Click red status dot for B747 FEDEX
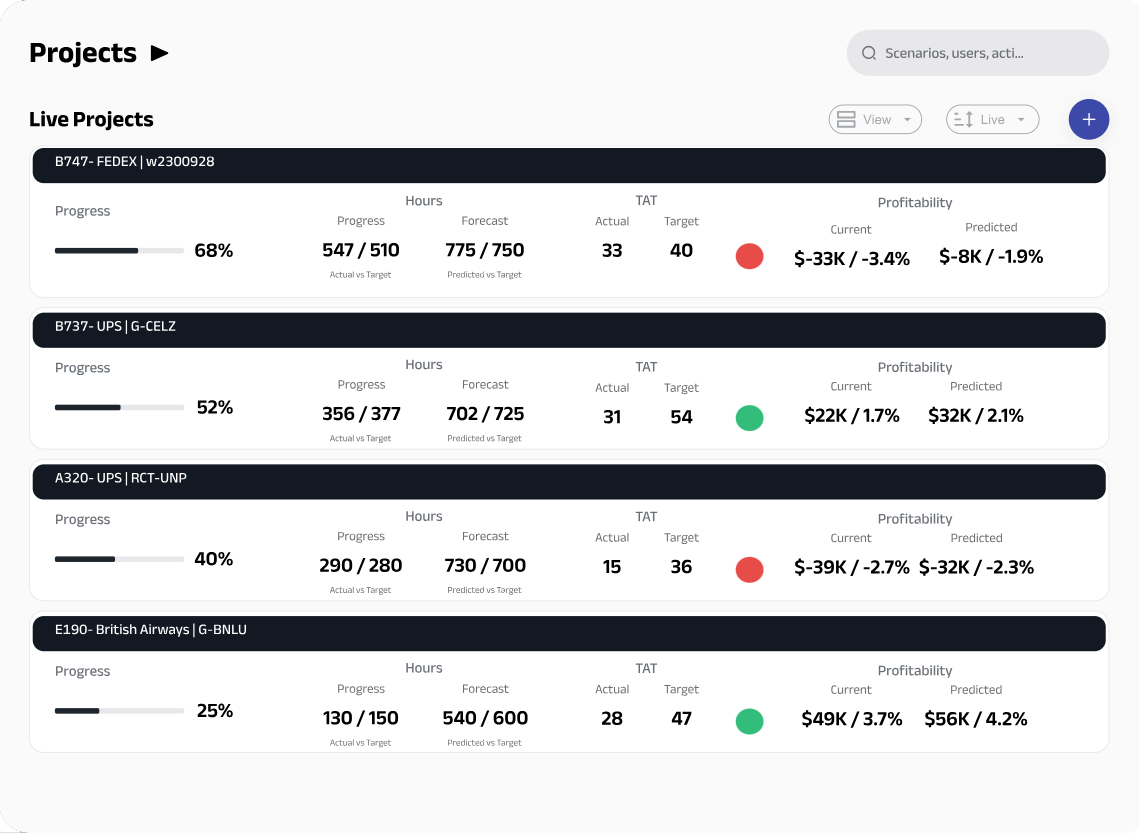Viewport: 1139px width, 833px height. [749, 257]
